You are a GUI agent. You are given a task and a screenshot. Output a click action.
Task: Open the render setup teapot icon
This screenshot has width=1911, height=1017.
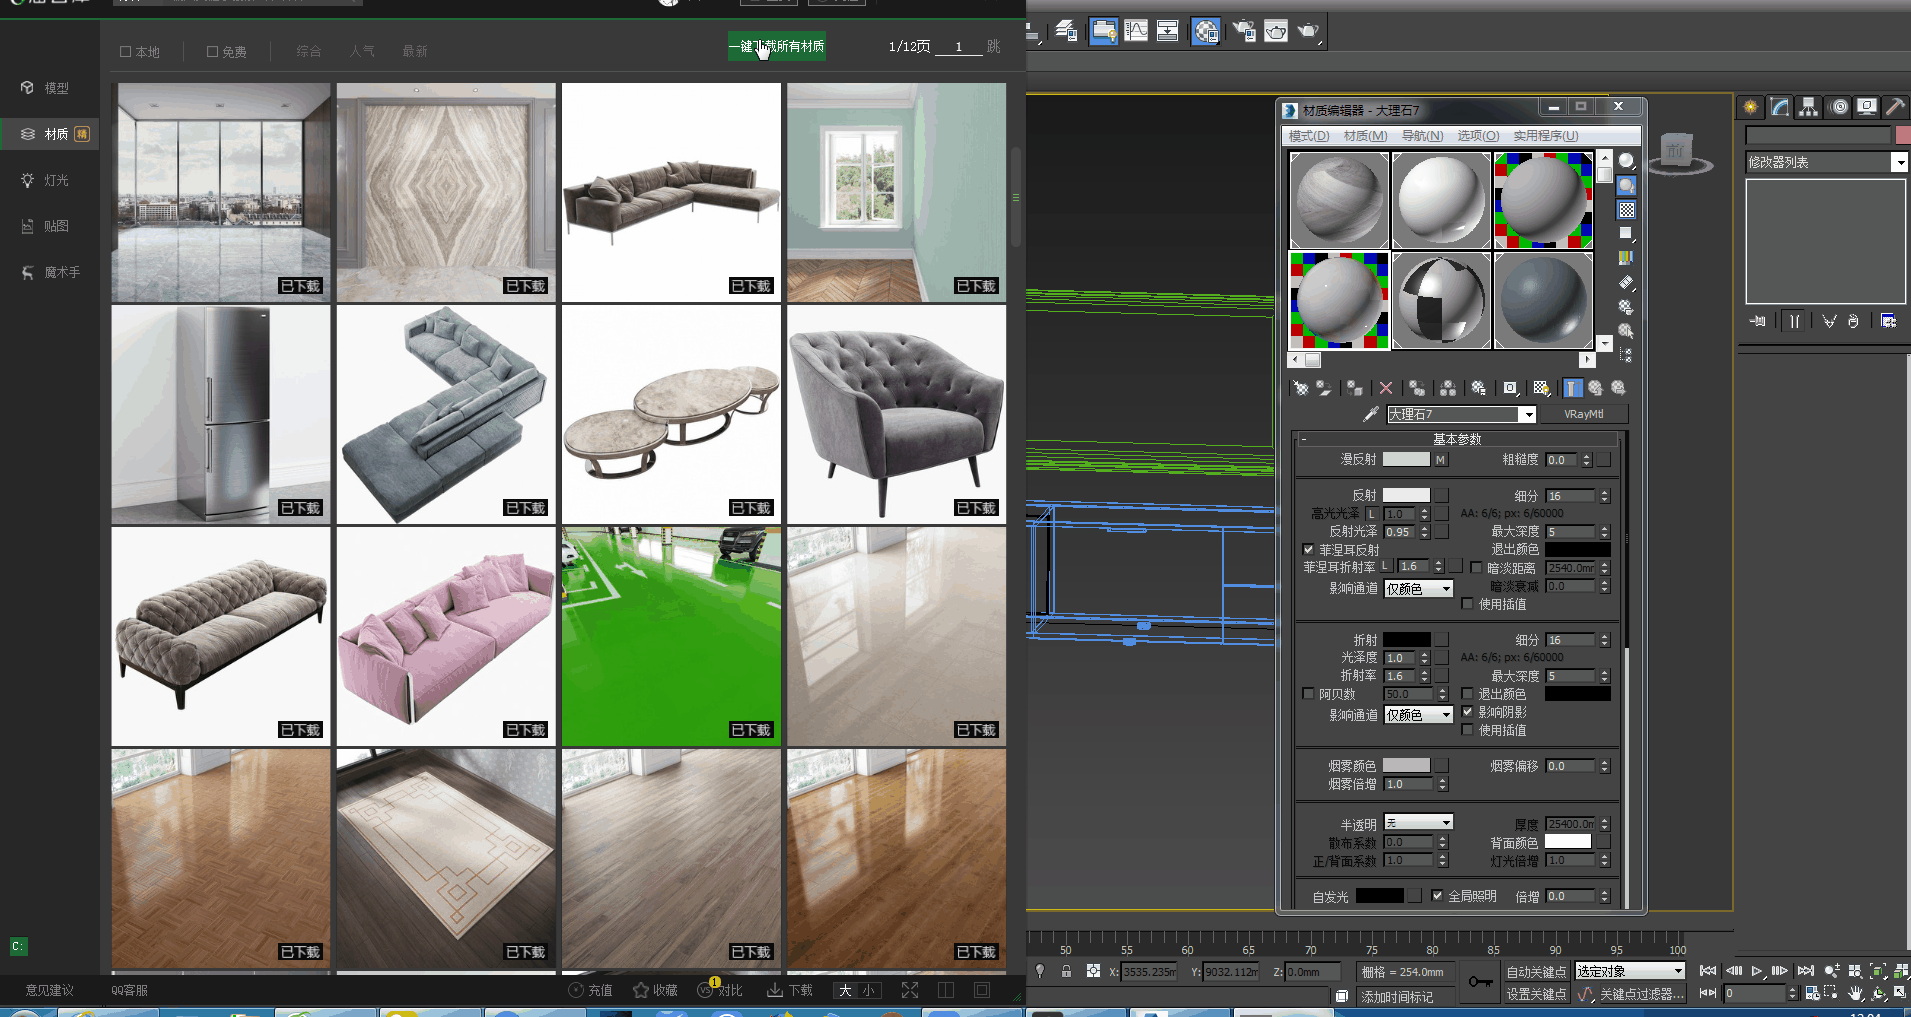point(1244,31)
